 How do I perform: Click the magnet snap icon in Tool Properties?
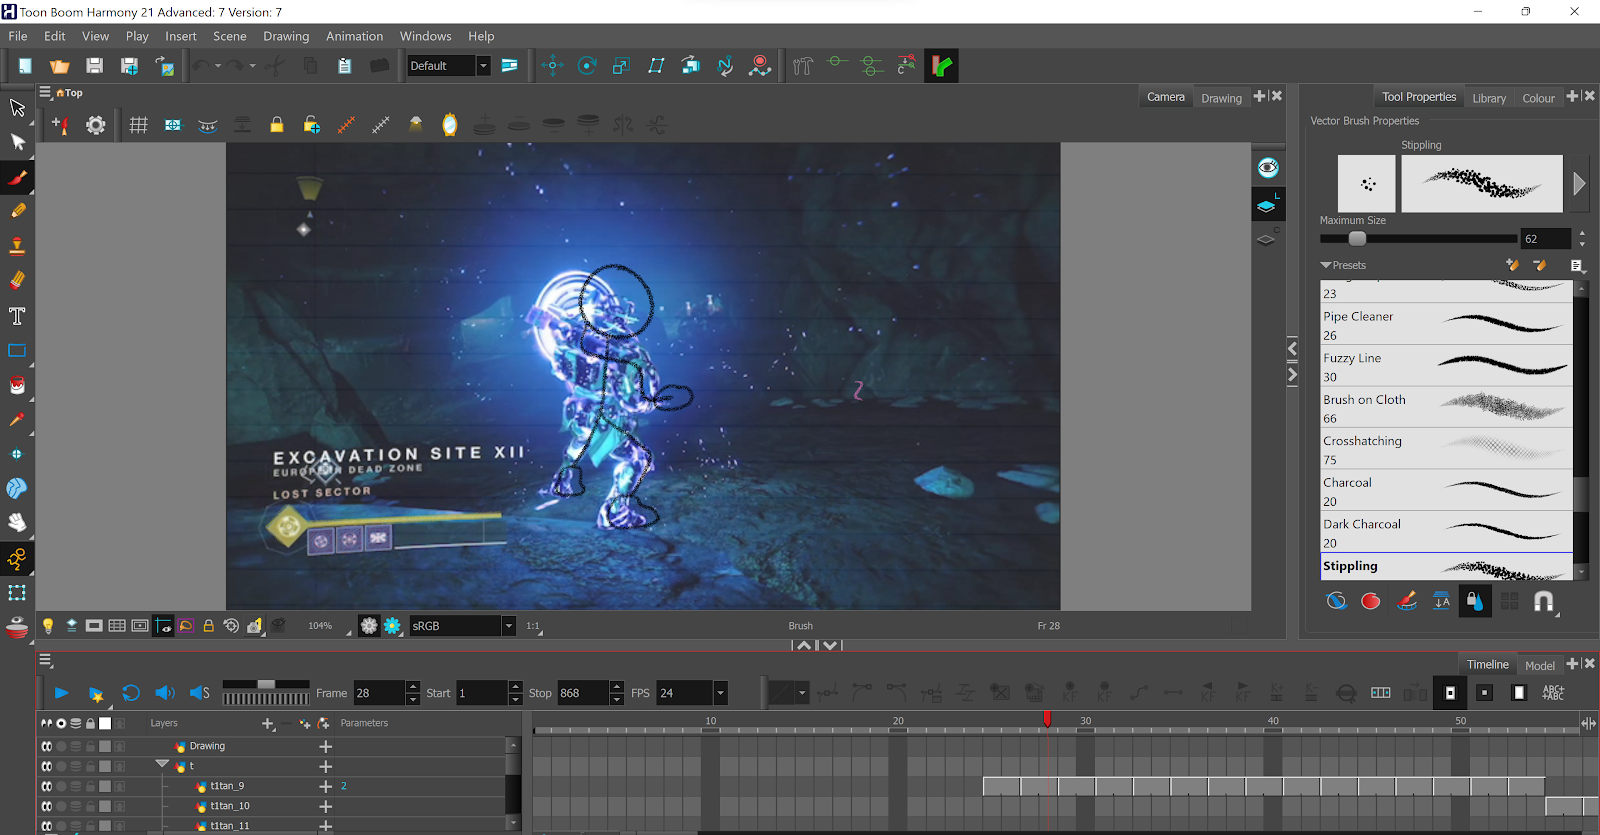coord(1543,601)
